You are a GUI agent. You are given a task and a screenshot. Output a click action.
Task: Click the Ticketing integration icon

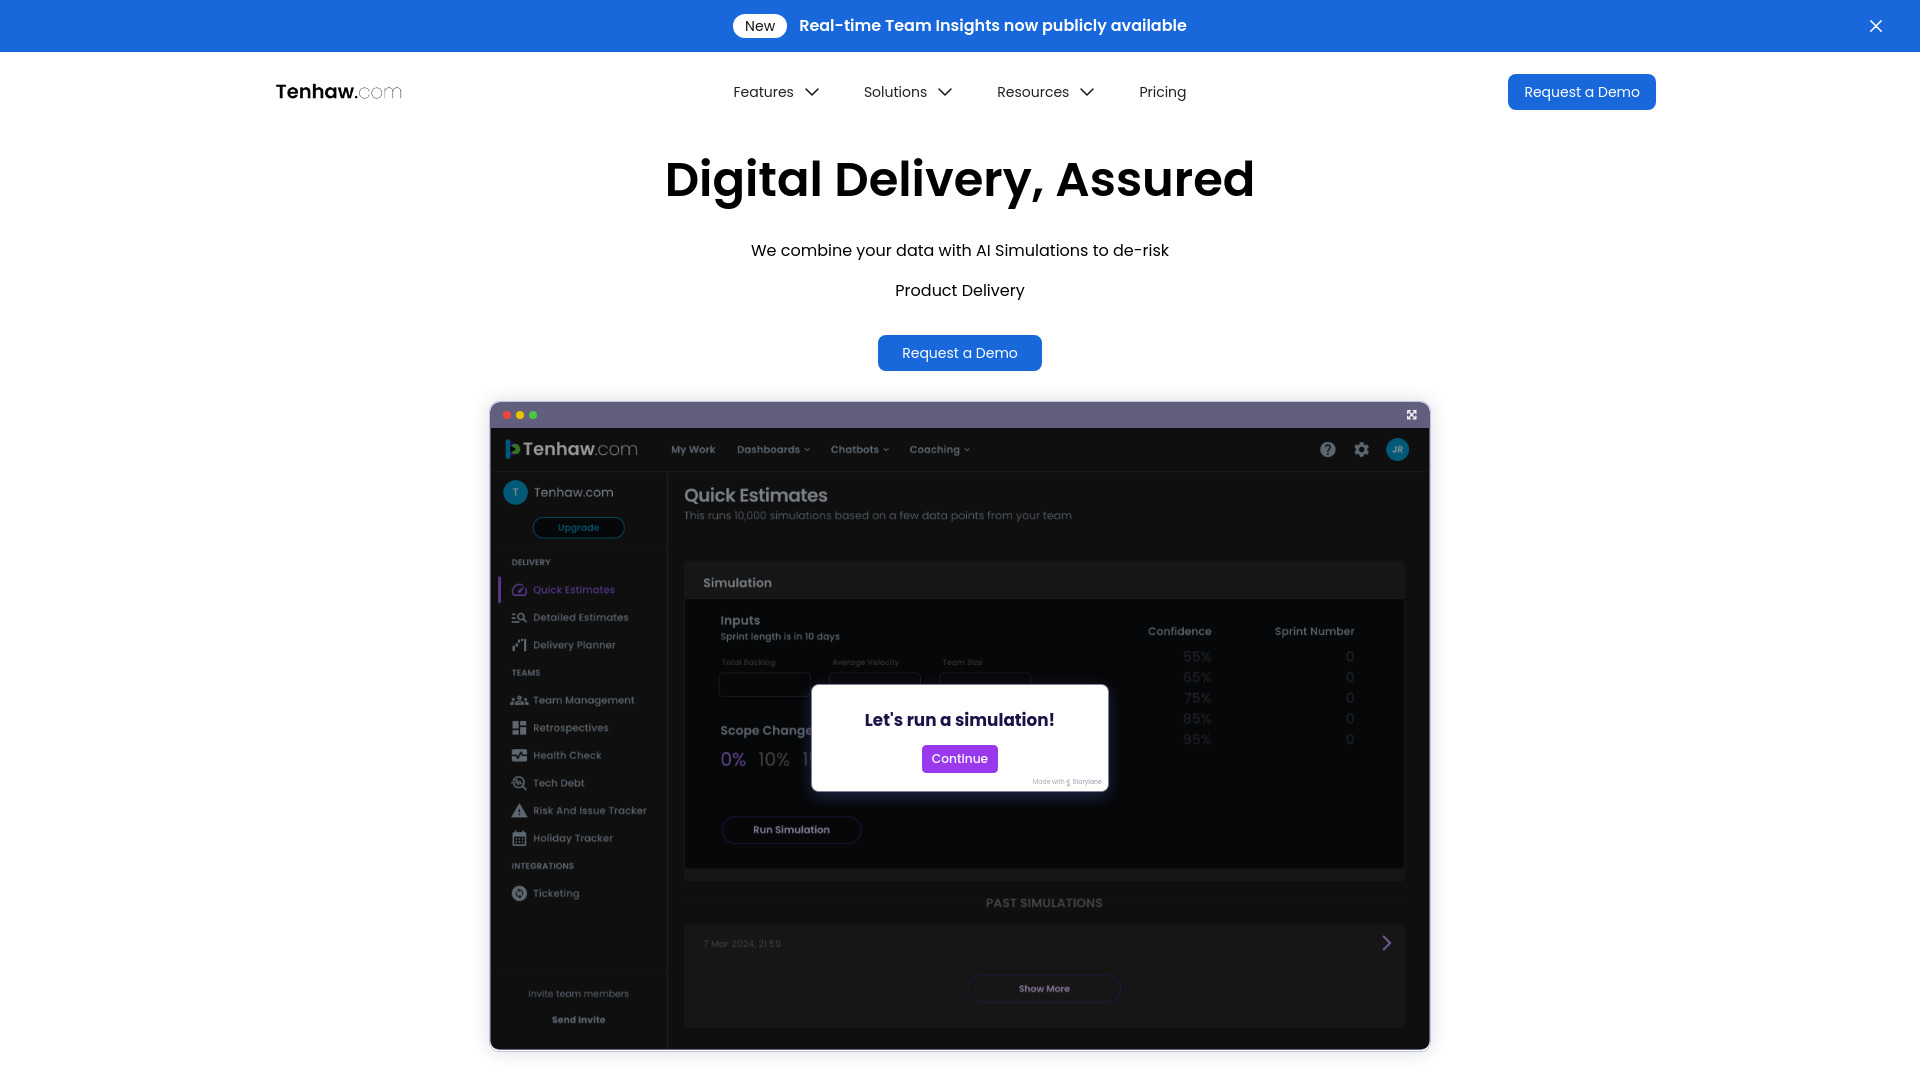coord(520,893)
